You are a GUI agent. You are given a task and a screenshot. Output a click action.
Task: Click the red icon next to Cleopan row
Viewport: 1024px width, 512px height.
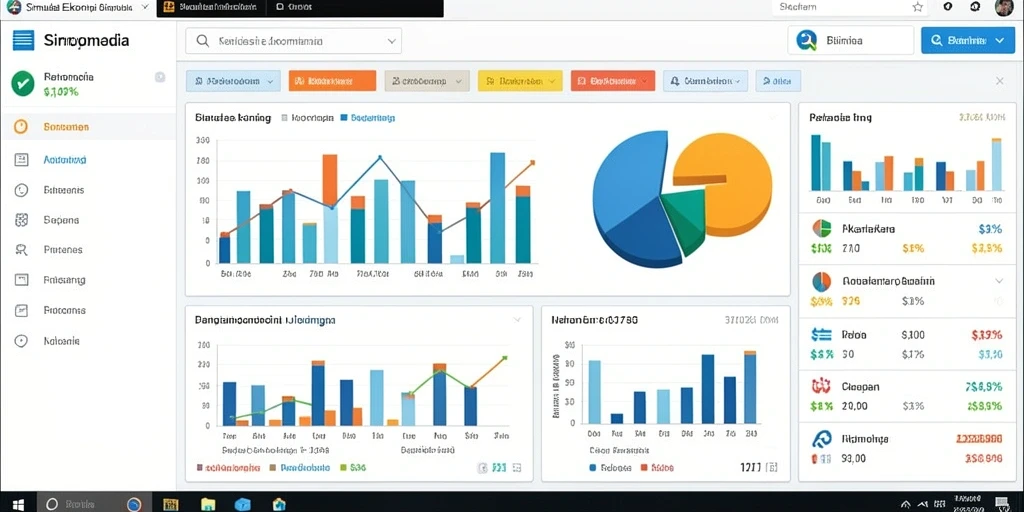coord(821,386)
